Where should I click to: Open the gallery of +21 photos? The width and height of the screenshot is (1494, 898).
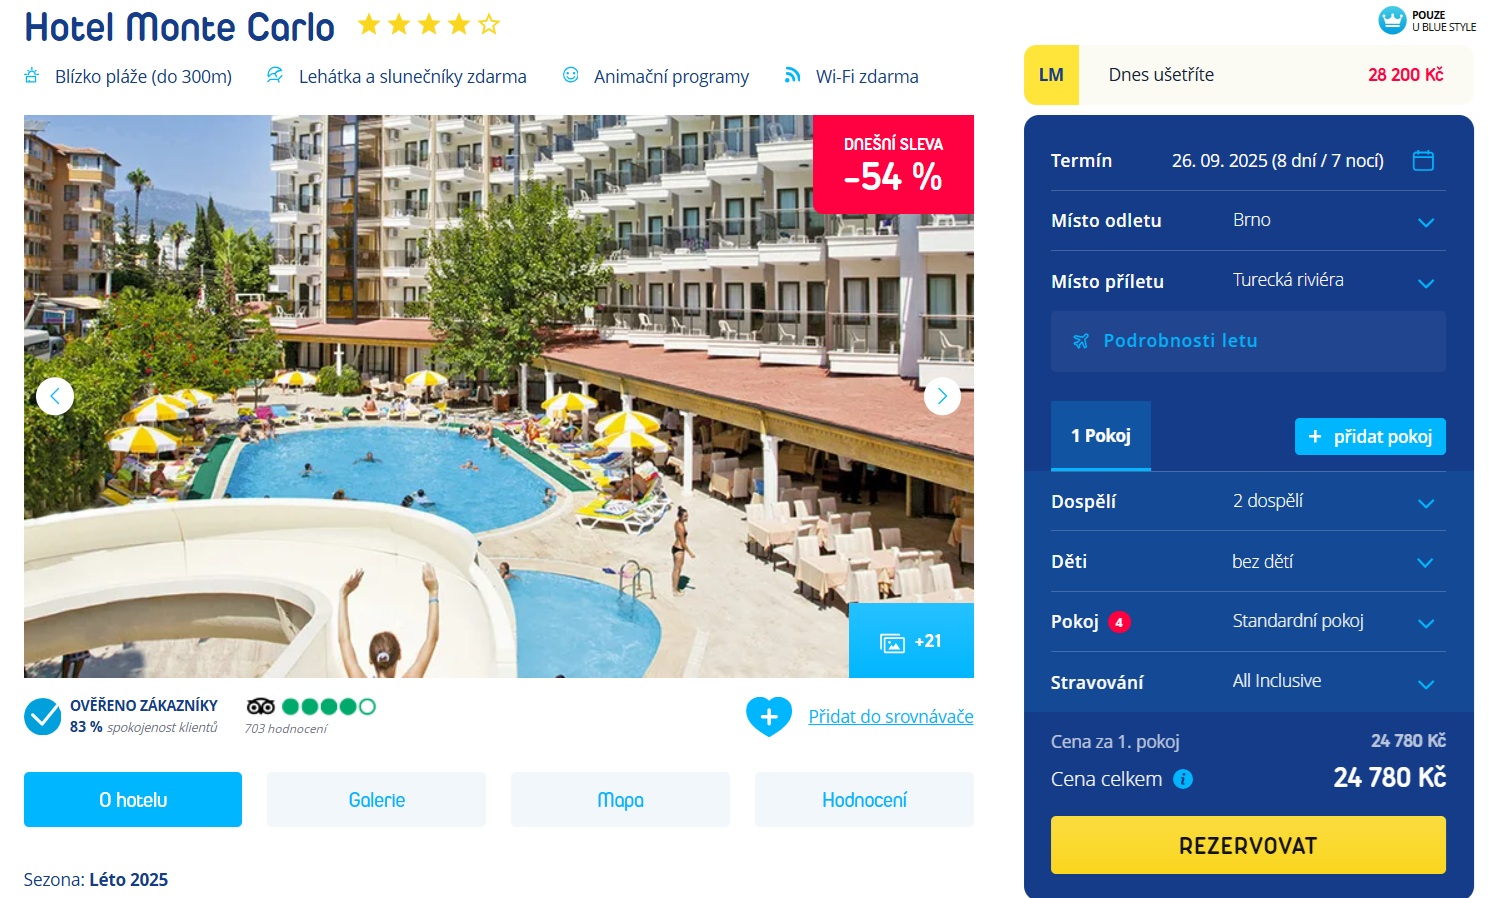point(911,641)
